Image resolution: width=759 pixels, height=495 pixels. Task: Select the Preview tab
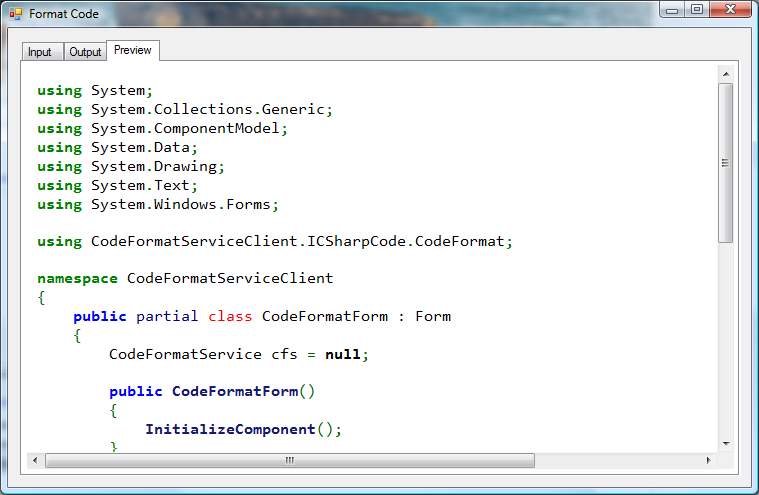coord(132,50)
